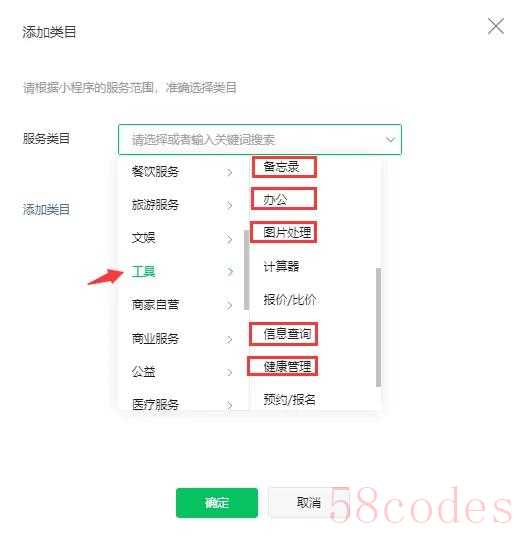The image size is (528, 536).
Task: Expand the 餐饮服务 category chevron
Action: 229,172
